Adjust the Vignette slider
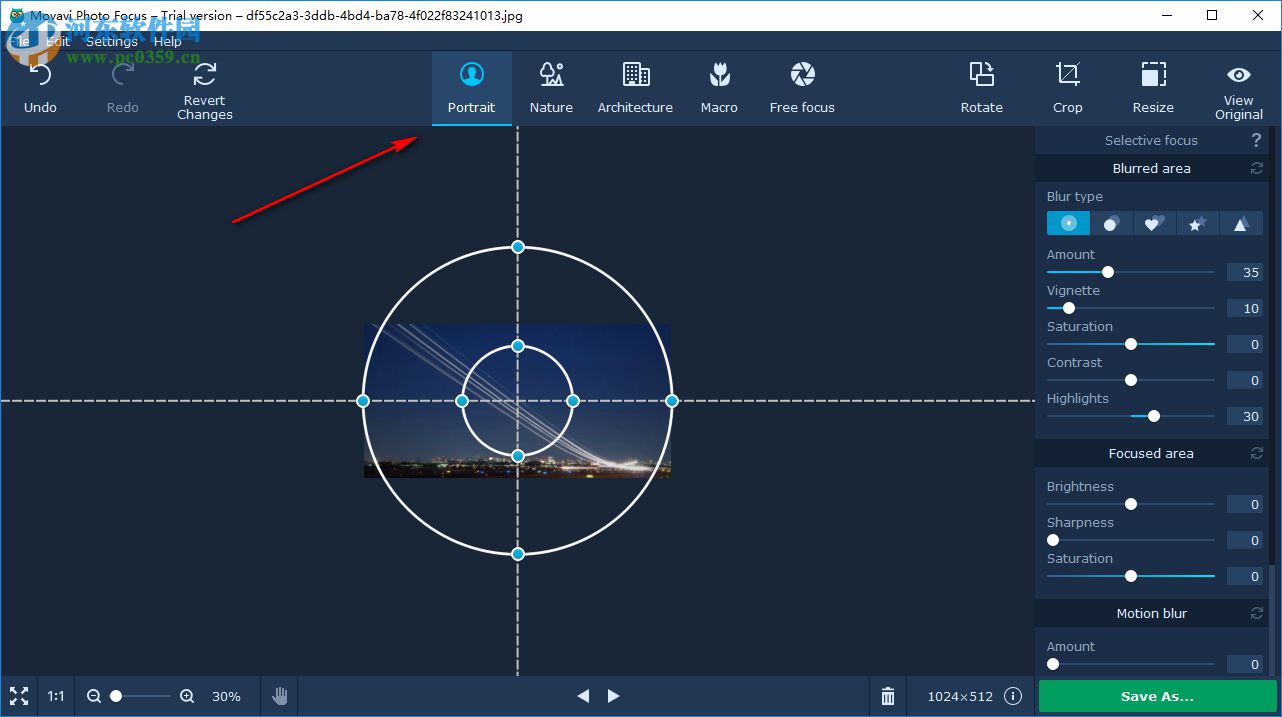This screenshot has width=1282, height=717. [1068, 308]
